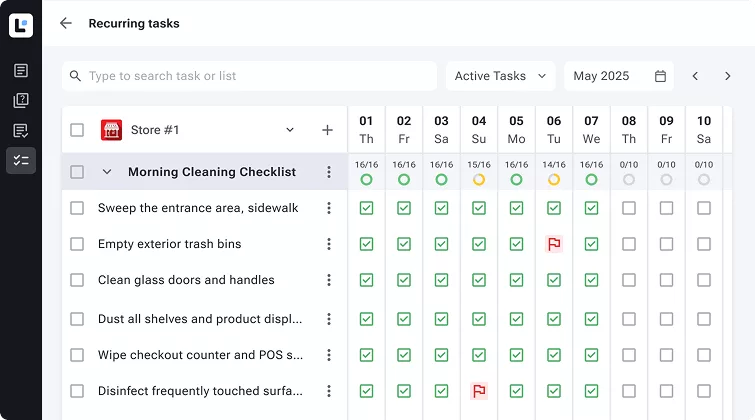Screen dimensions: 755x420
Task: Add a task with the plus icon
Action: click(x=327, y=130)
